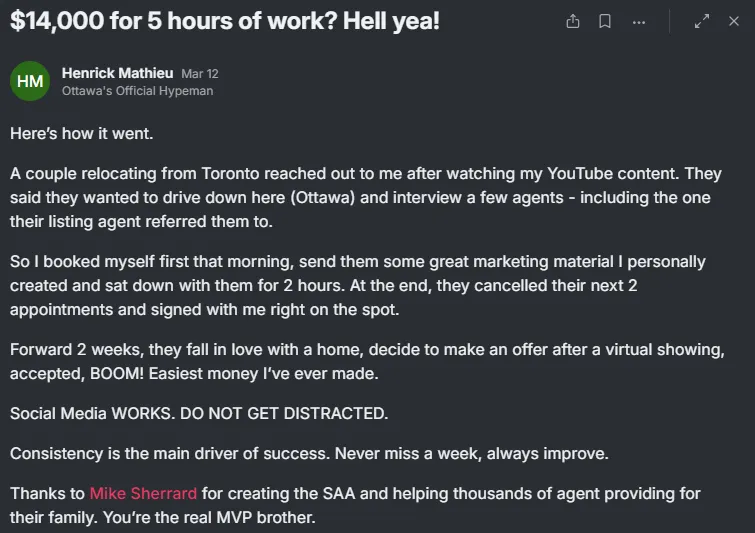Open the three-dot more options menu
The width and height of the screenshot is (755, 533).
(638, 22)
